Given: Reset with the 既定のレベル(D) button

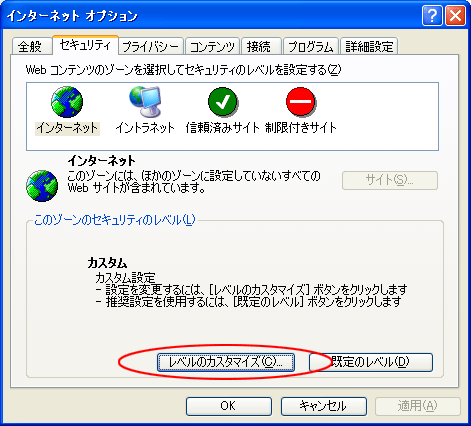Looking at the screenshot, I should pyautogui.click(x=371, y=362).
